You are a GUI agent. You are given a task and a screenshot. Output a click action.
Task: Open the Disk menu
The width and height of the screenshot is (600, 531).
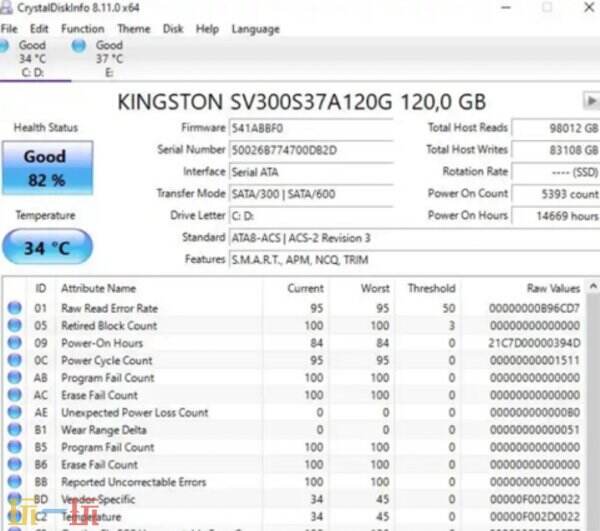173,29
